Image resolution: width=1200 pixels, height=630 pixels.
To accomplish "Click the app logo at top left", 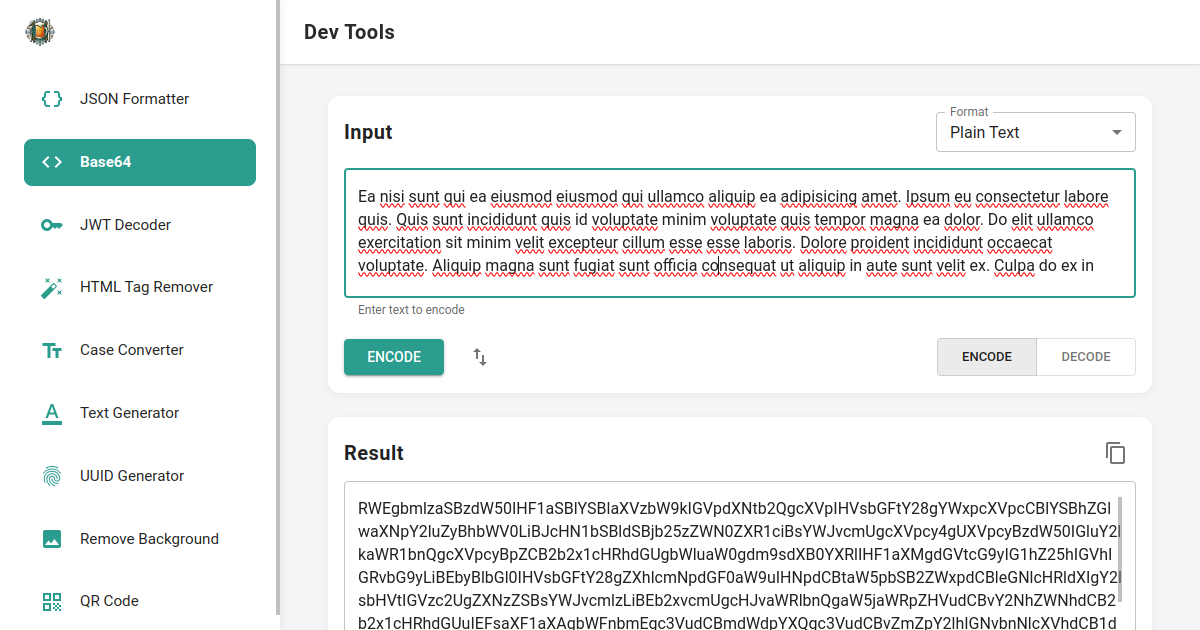I will coord(39,31).
